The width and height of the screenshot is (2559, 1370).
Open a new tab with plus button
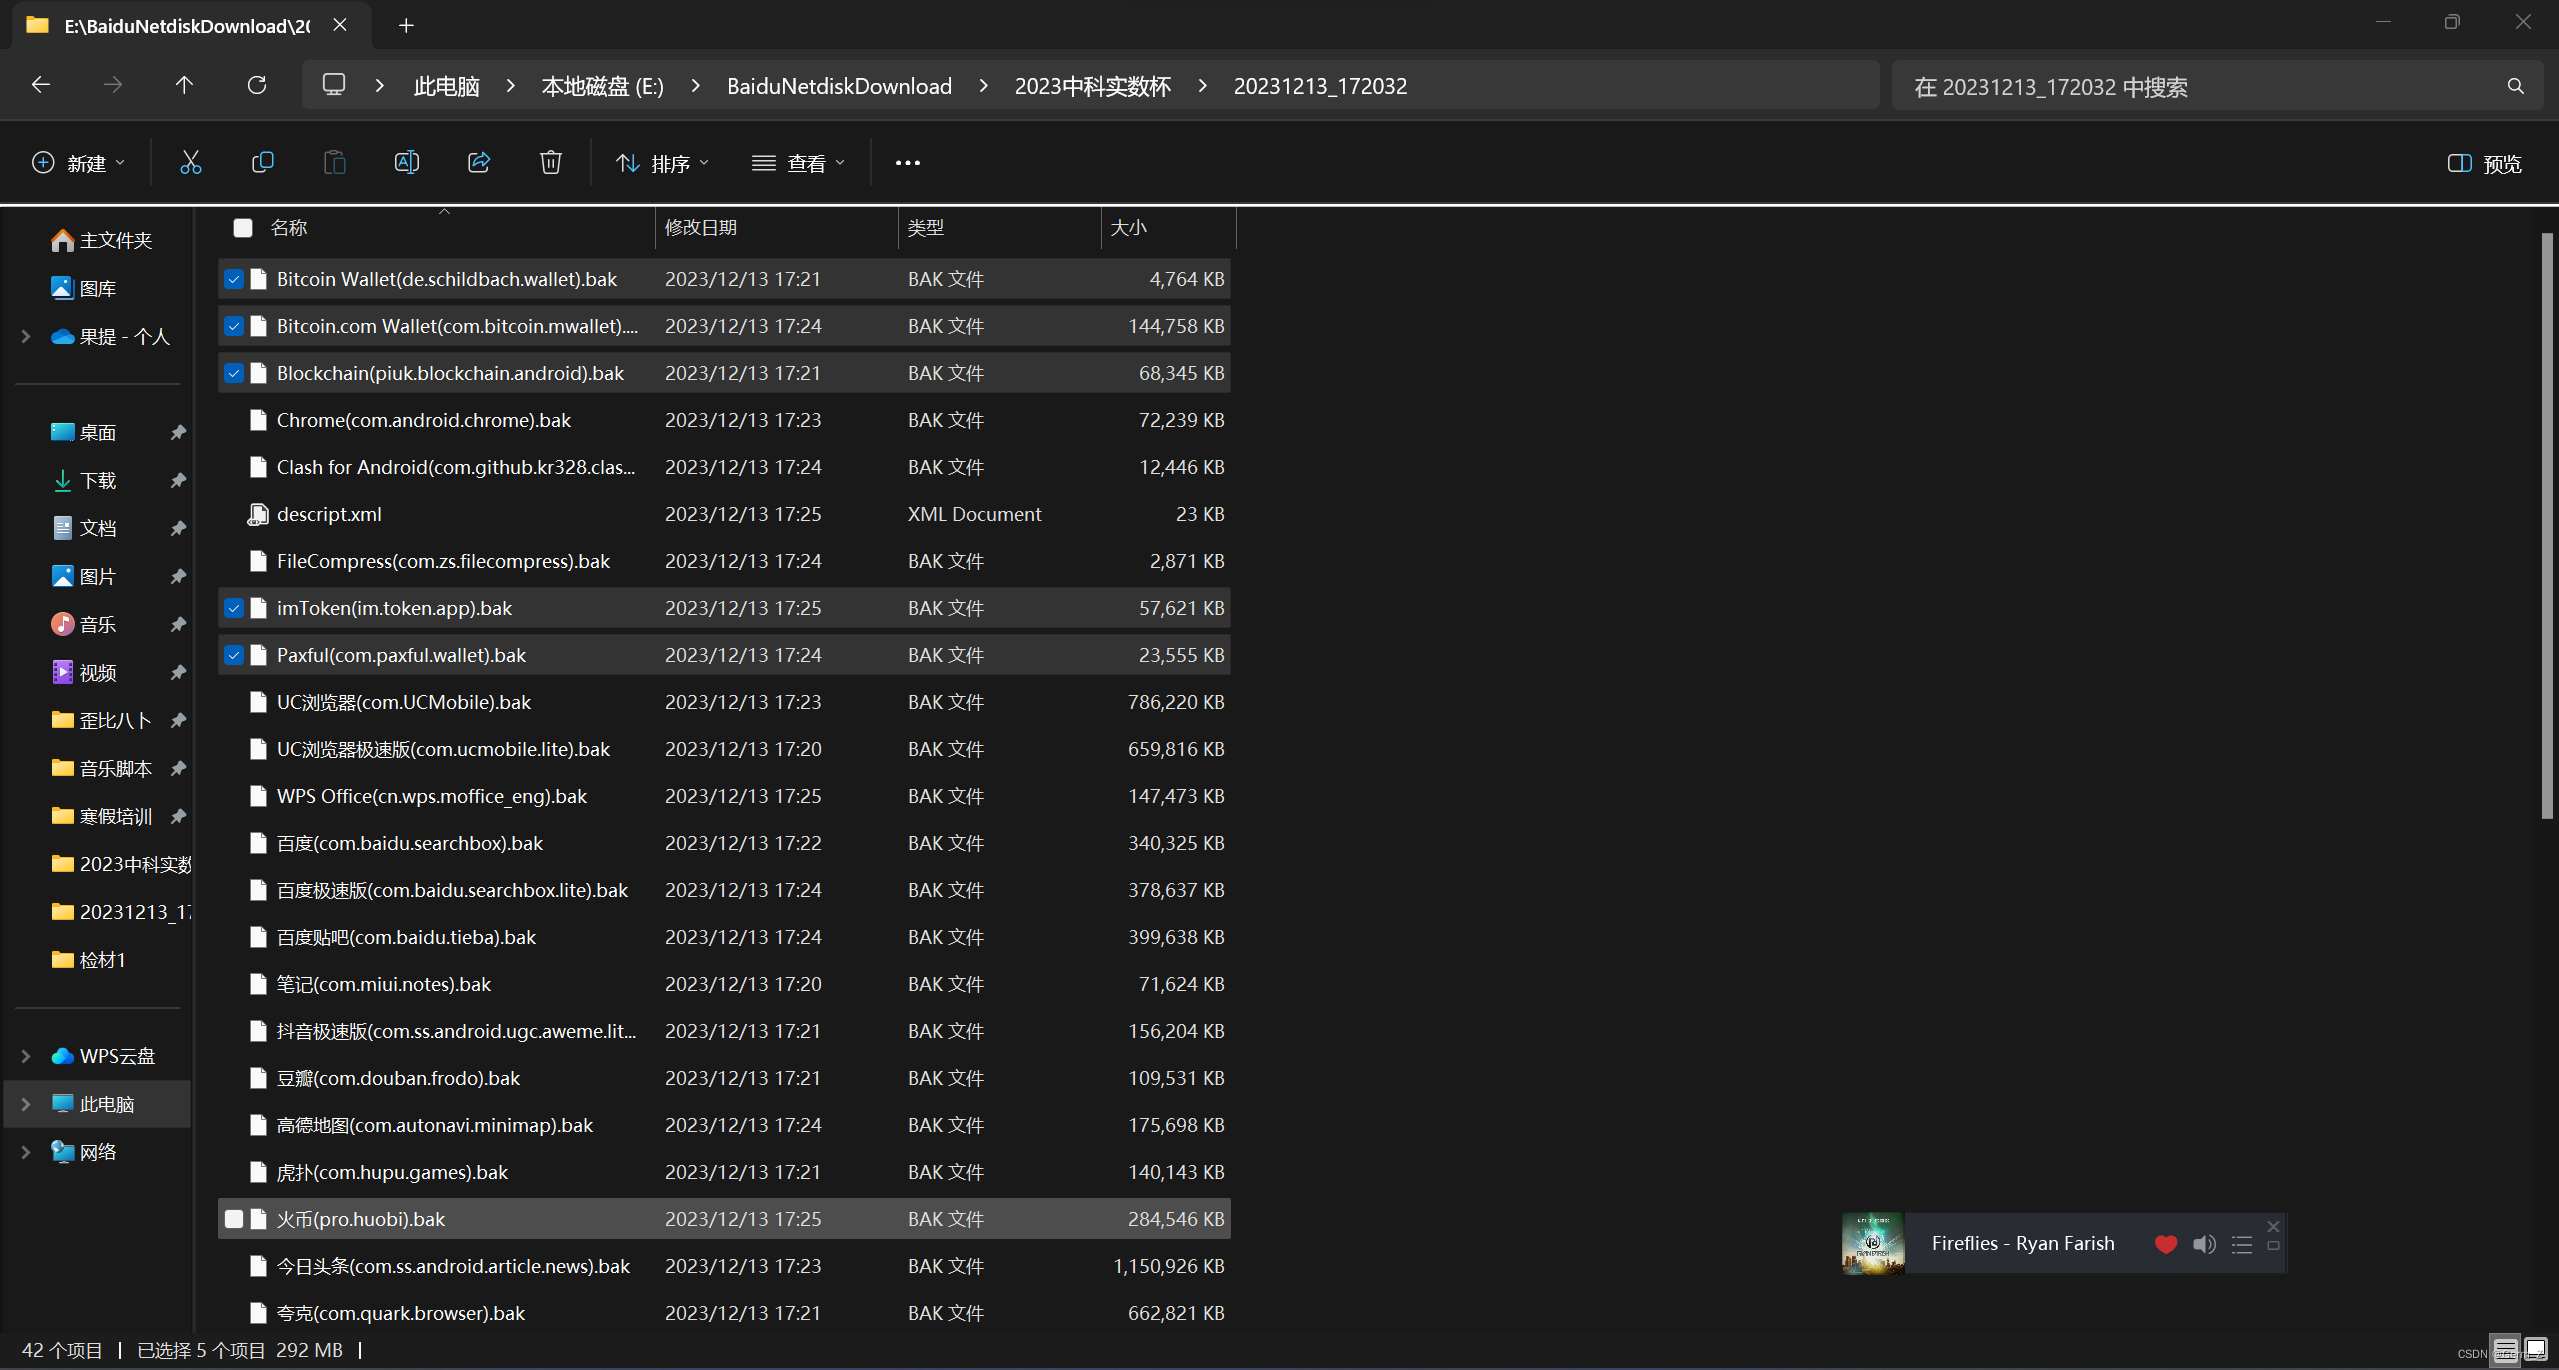coord(406,26)
